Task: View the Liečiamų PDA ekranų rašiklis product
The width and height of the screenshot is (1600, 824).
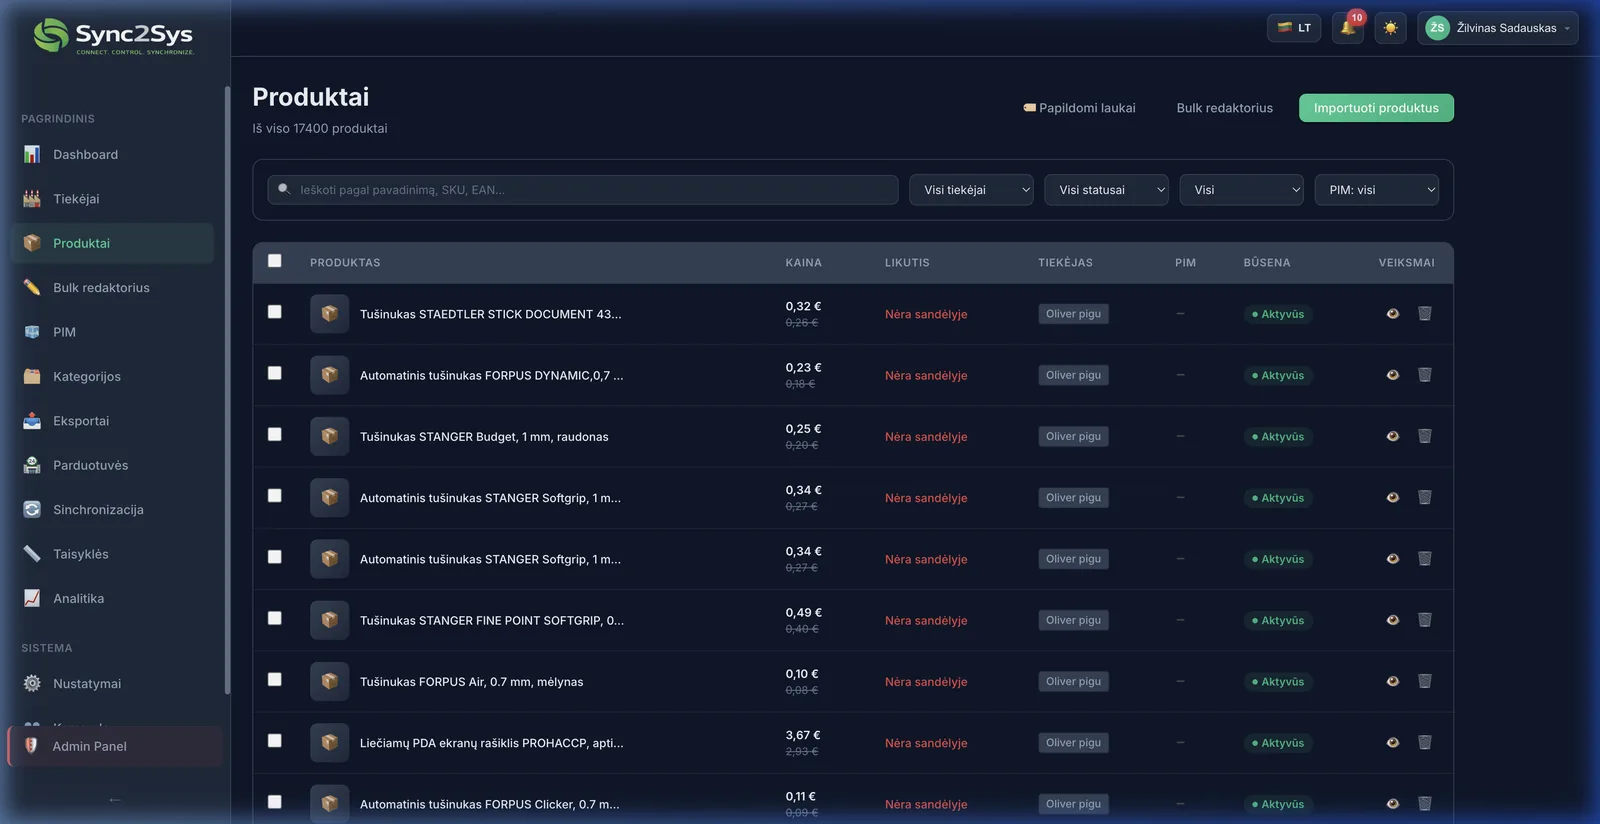Action: pyautogui.click(x=1392, y=742)
